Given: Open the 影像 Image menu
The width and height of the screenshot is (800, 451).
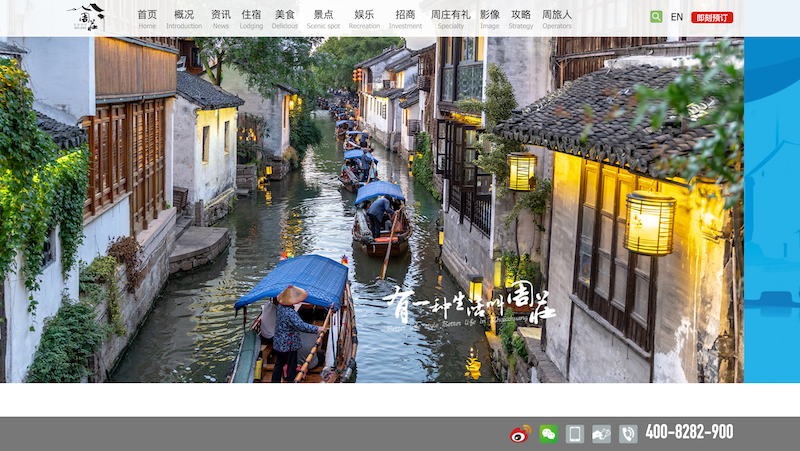Looking at the screenshot, I should click(490, 19).
